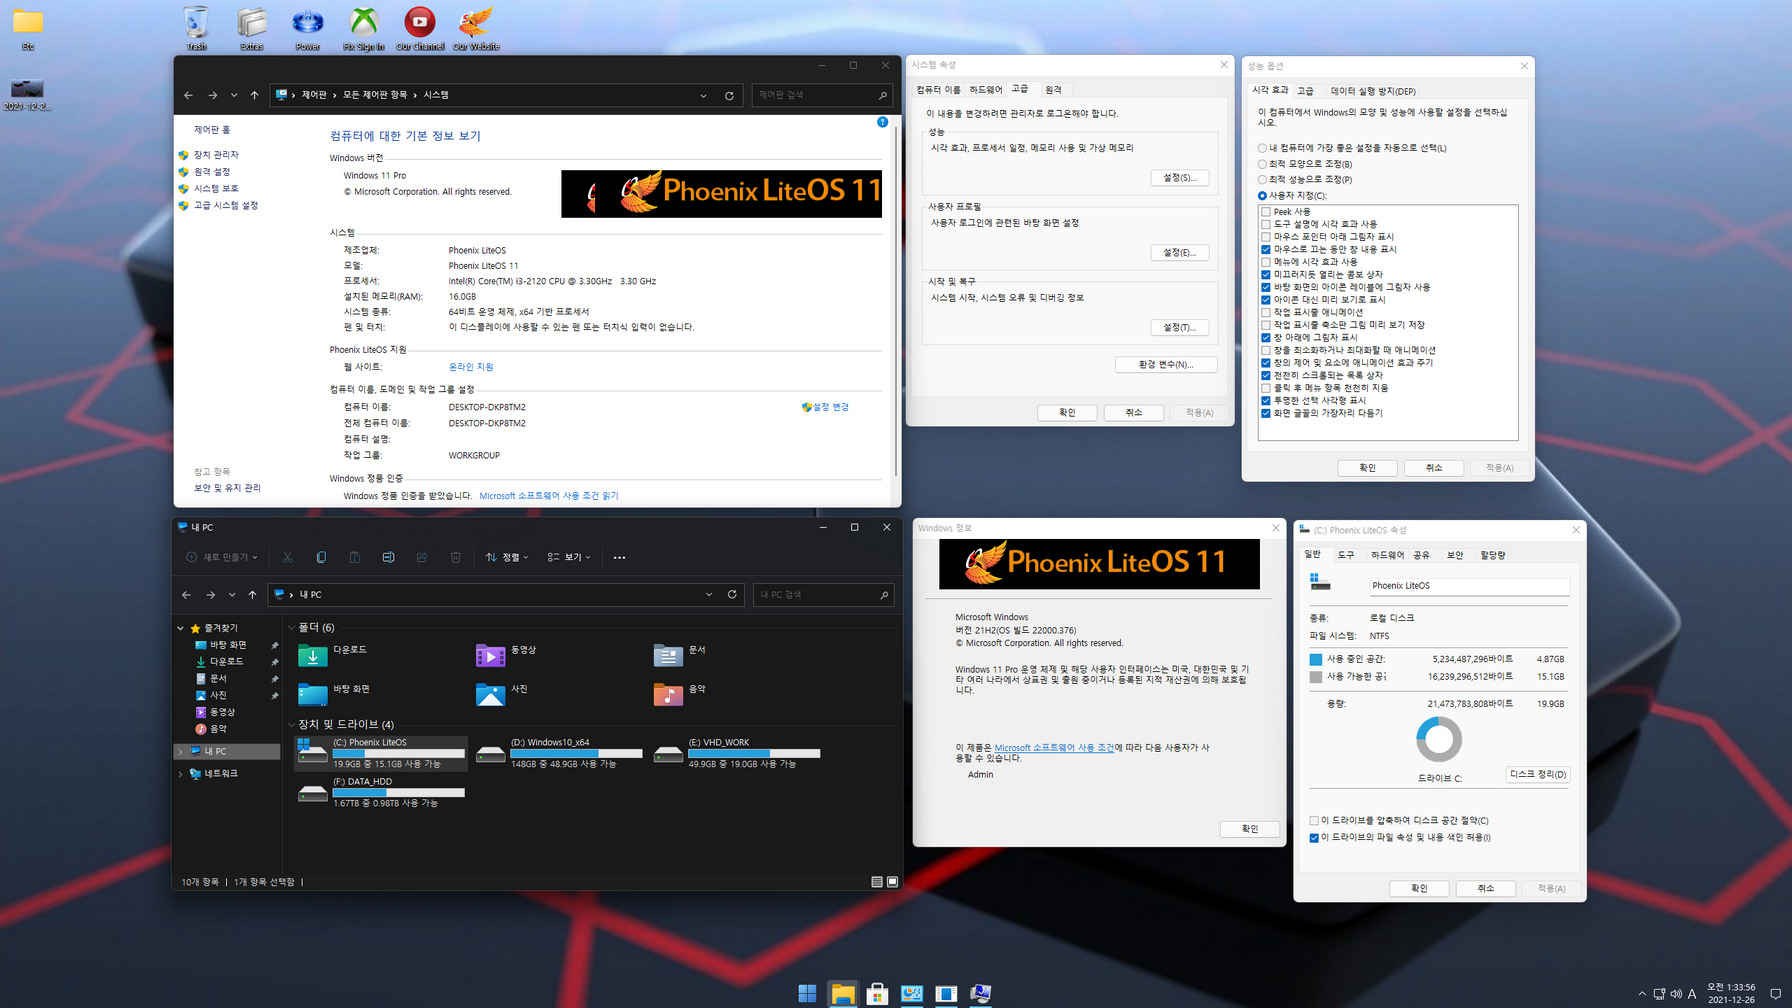Screen dimensions: 1792x1008
Task: Open the 새로 만들기 dropdown
Action: tap(222, 557)
